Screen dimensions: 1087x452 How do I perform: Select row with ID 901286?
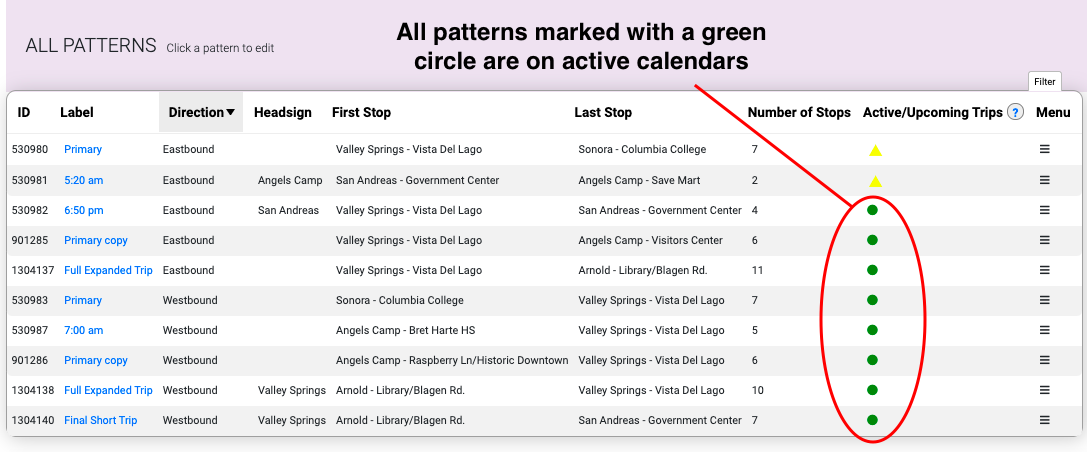click(x=544, y=360)
